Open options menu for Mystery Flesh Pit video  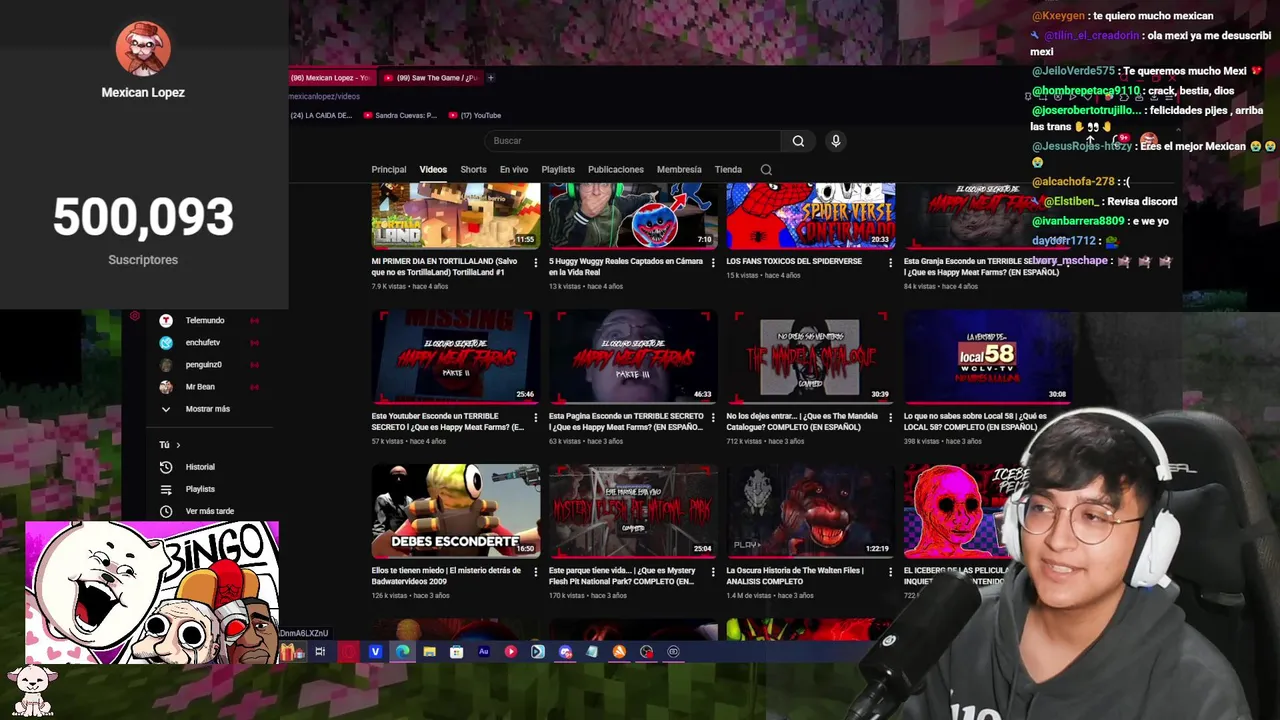tap(712, 572)
